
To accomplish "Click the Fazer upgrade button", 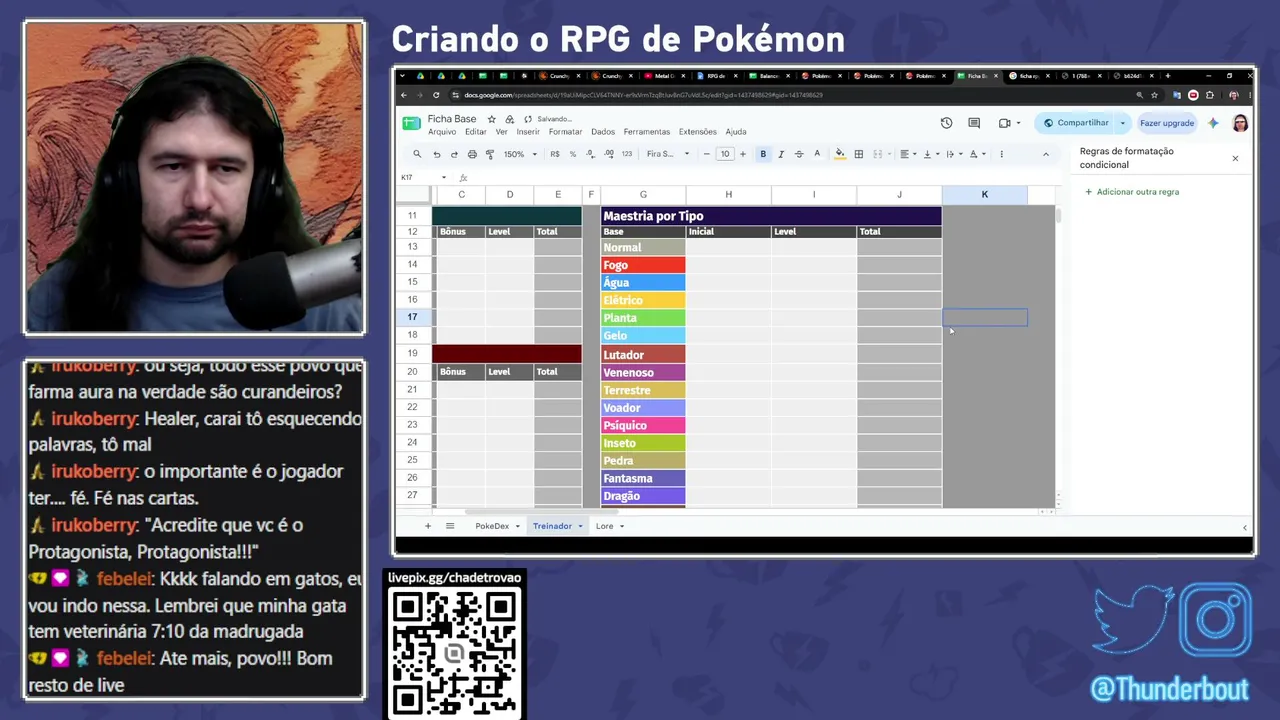I will 1167,123.
